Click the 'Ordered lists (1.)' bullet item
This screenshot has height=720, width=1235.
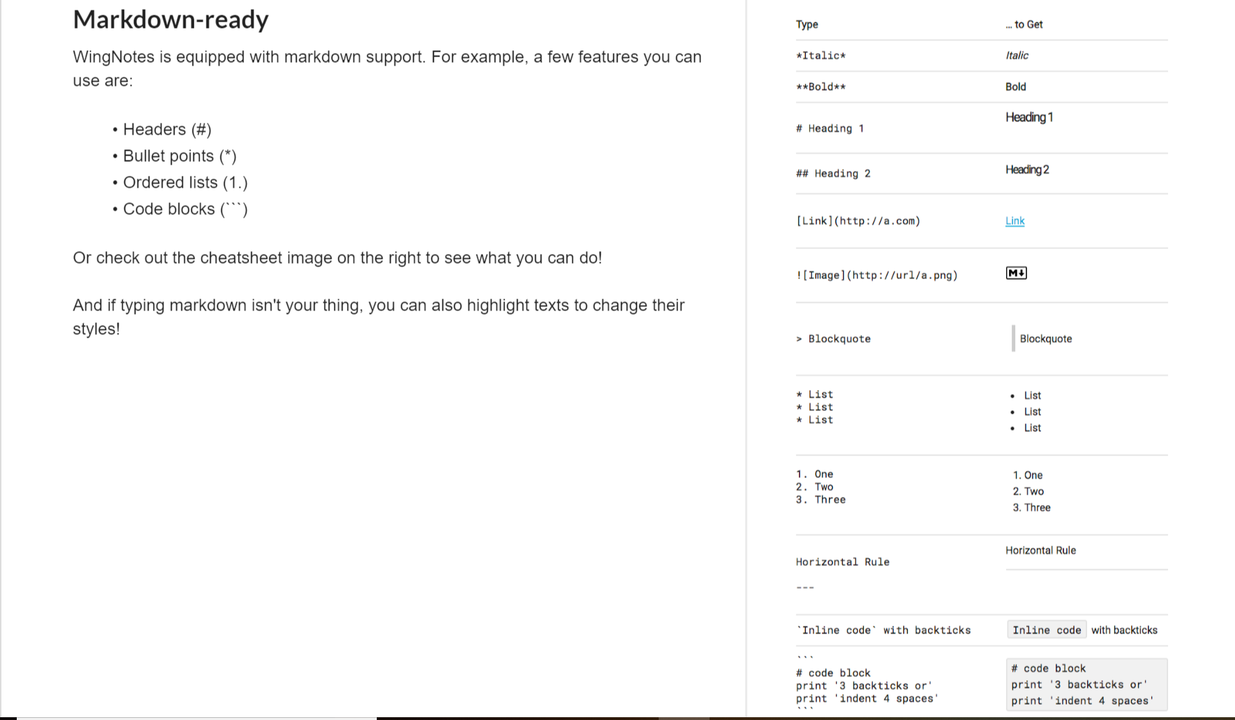tap(185, 182)
